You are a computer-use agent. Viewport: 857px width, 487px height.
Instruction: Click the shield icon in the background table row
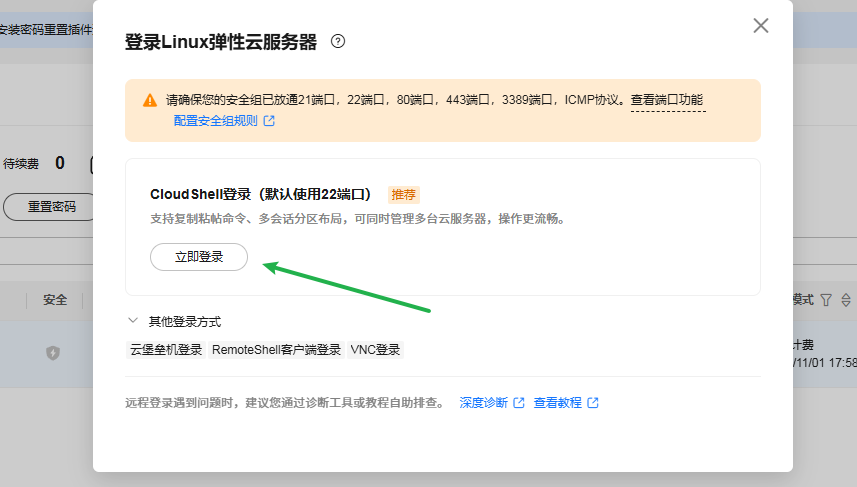(x=53, y=353)
